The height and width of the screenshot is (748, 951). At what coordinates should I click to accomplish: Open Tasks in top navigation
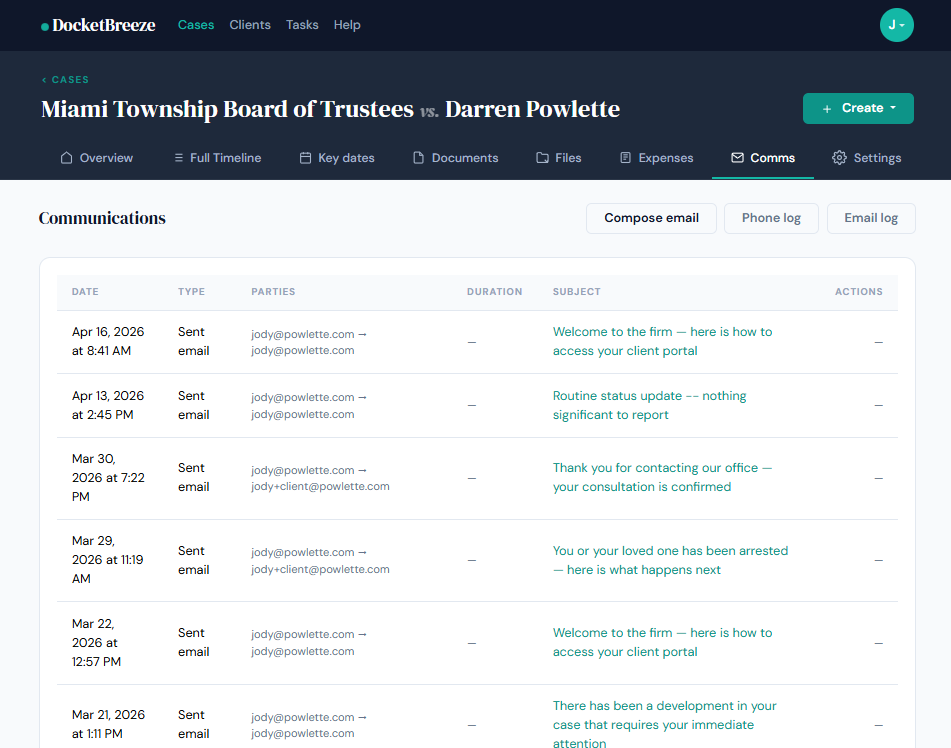(x=302, y=25)
